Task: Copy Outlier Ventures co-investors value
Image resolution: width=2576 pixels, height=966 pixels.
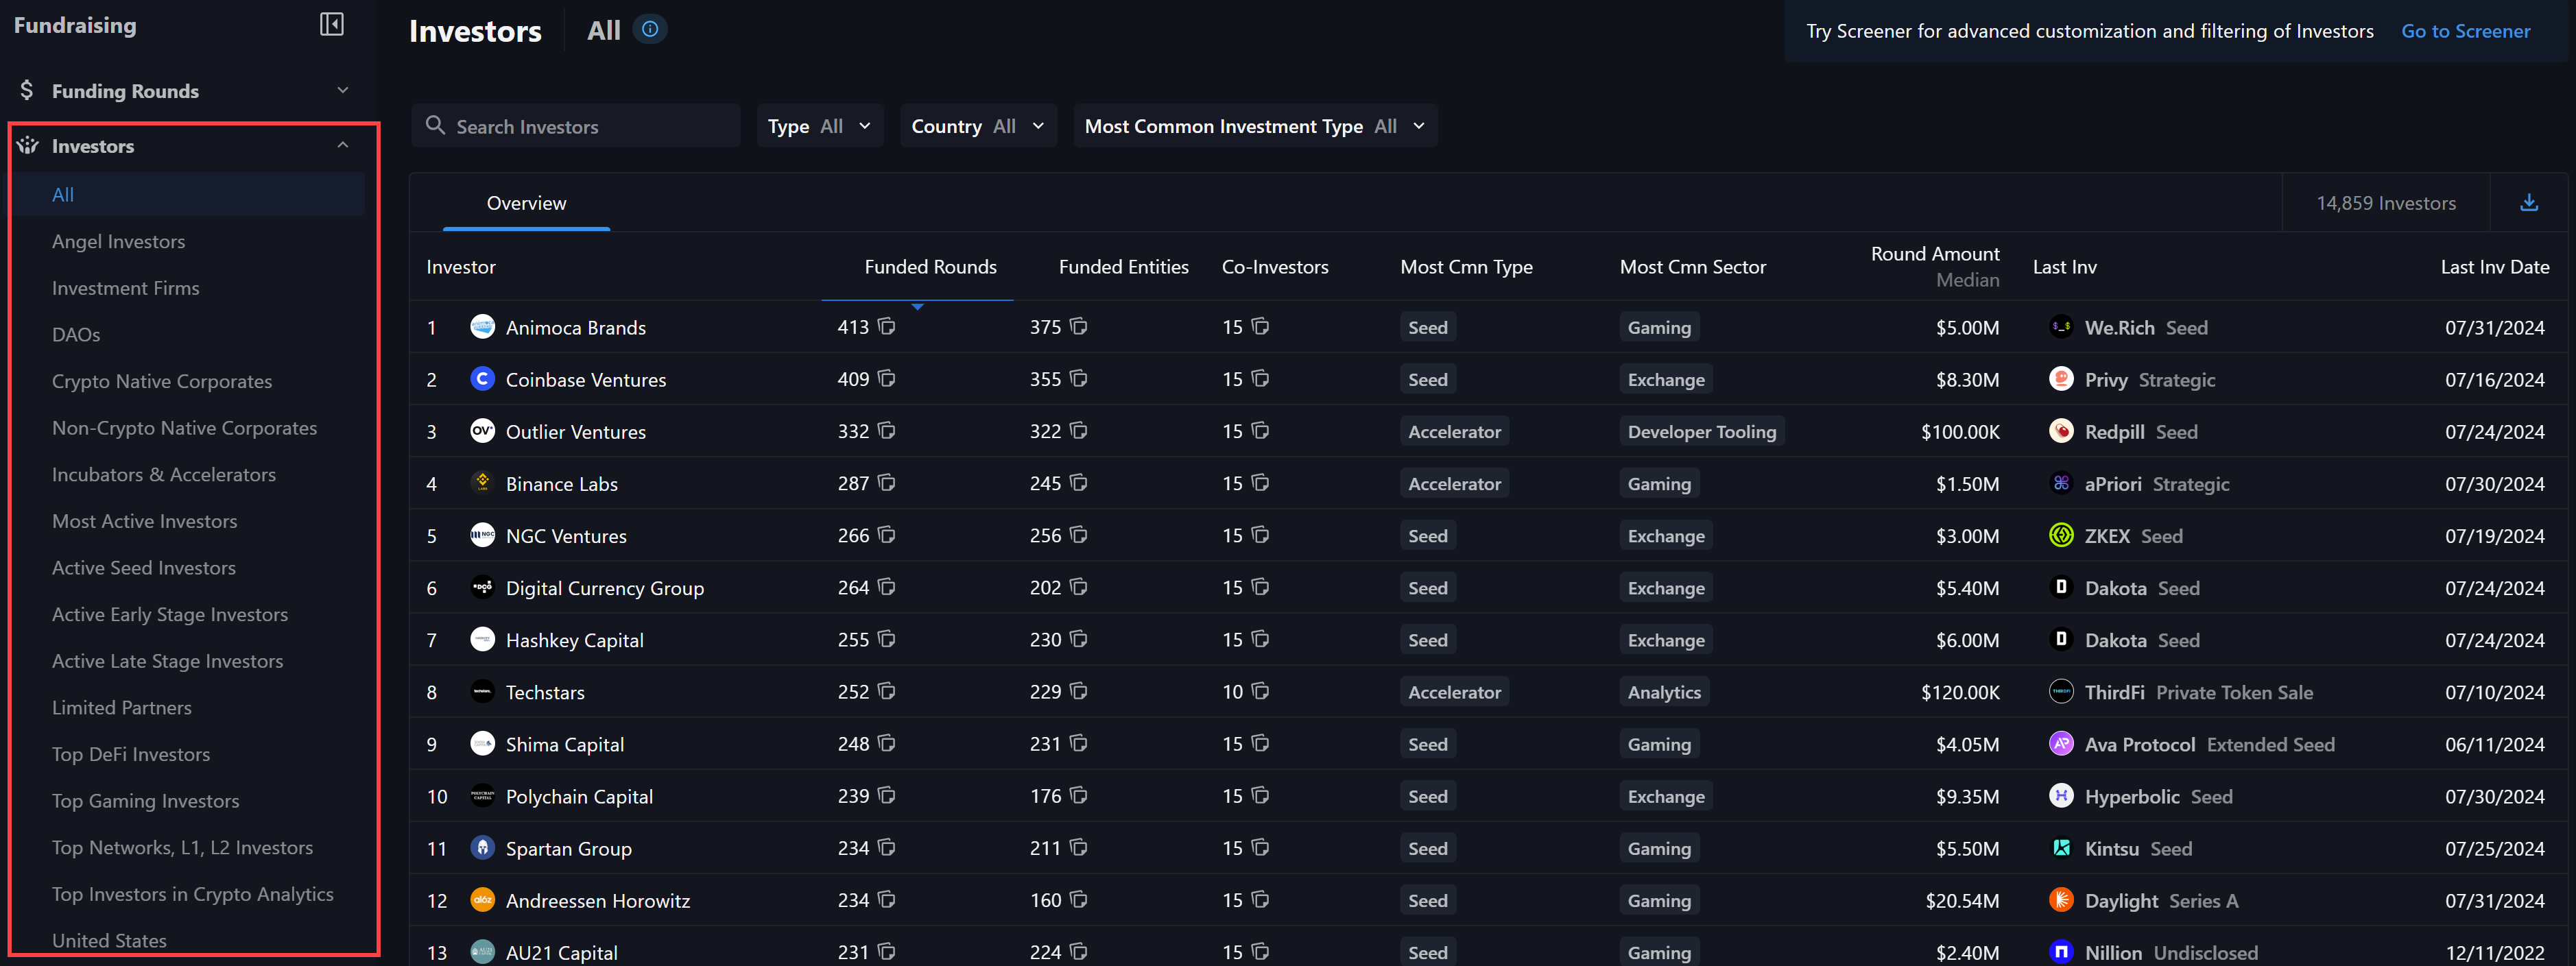Action: click(1260, 430)
